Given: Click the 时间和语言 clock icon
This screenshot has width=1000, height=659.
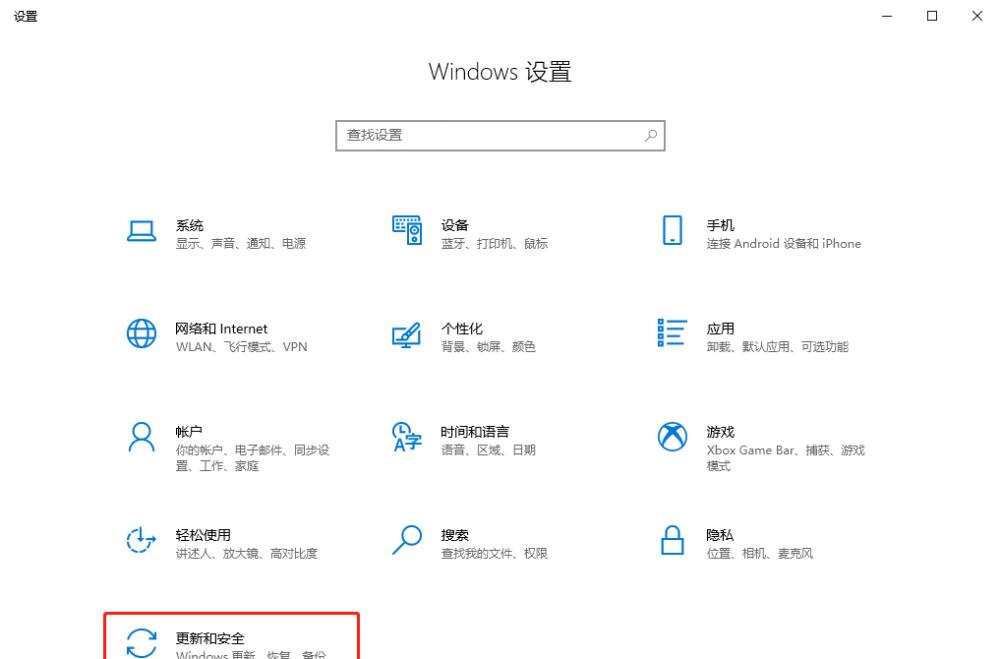Looking at the screenshot, I should [407, 437].
